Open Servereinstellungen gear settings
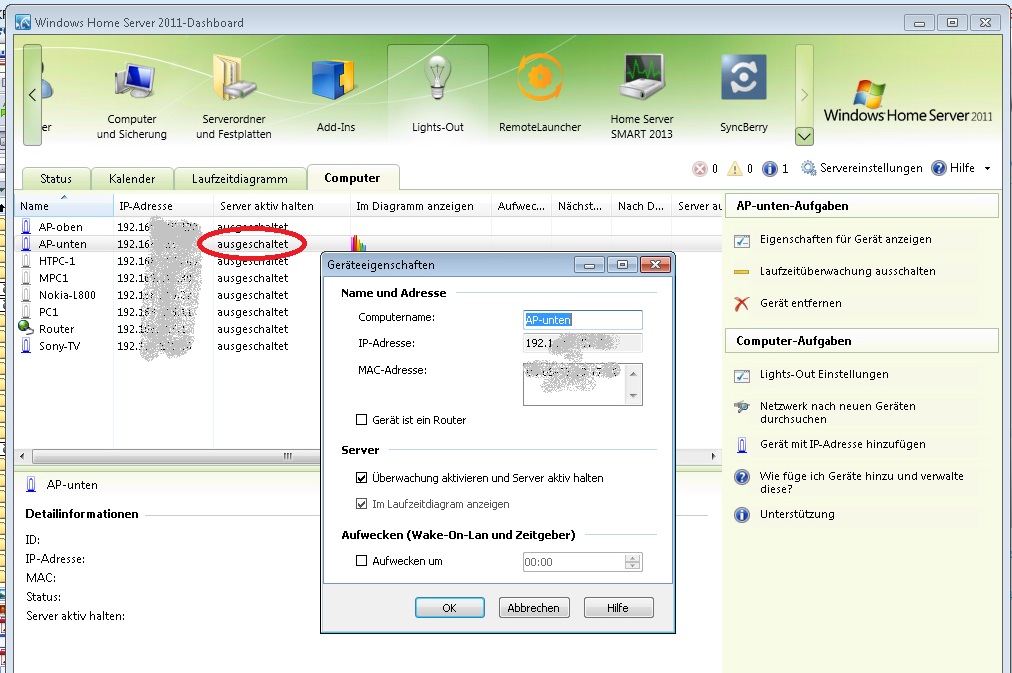The width and height of the screenshot is (1012, 673). (808, 168)
